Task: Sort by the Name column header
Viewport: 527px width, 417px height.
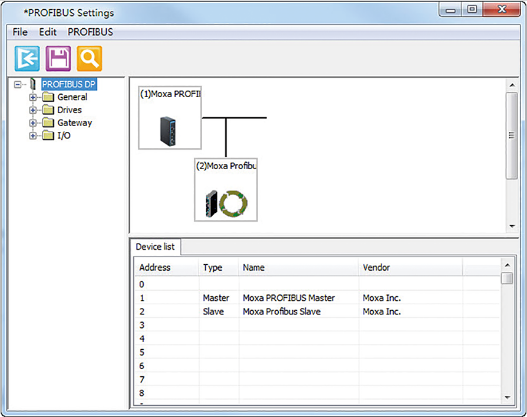Action: click(x=299, y=267)
